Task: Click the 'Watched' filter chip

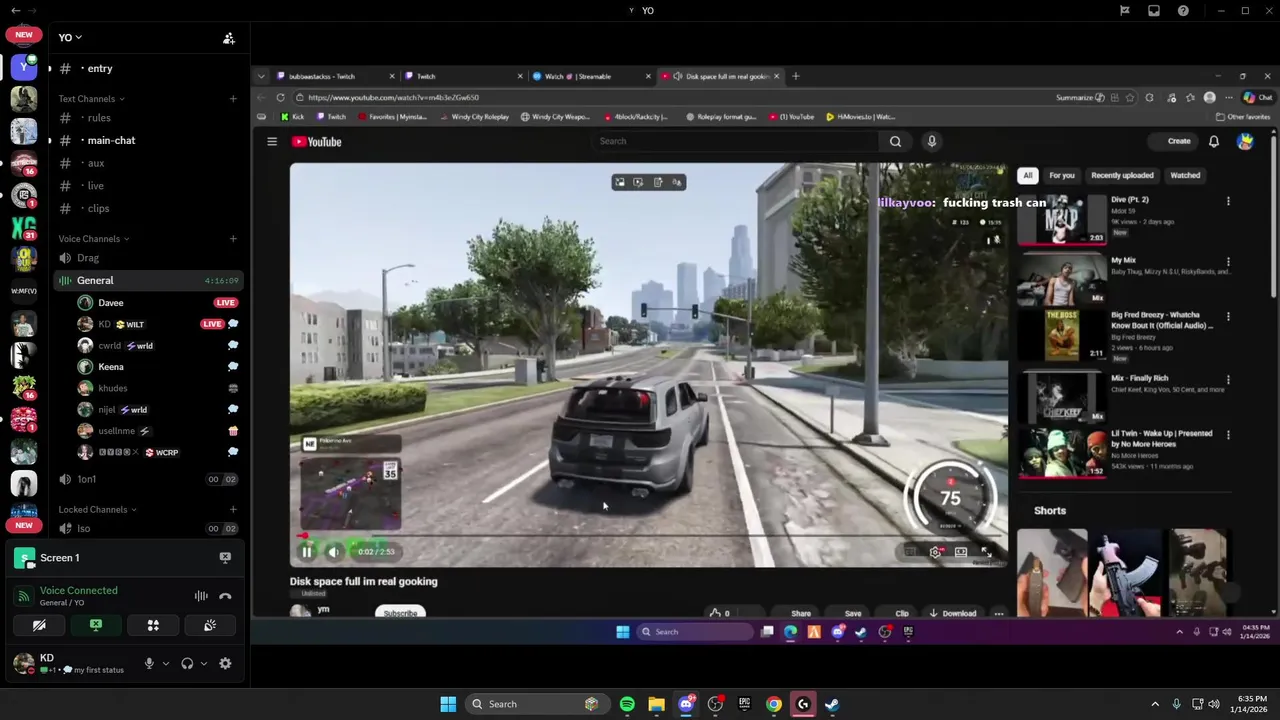Action: [x=1185, y=175]
